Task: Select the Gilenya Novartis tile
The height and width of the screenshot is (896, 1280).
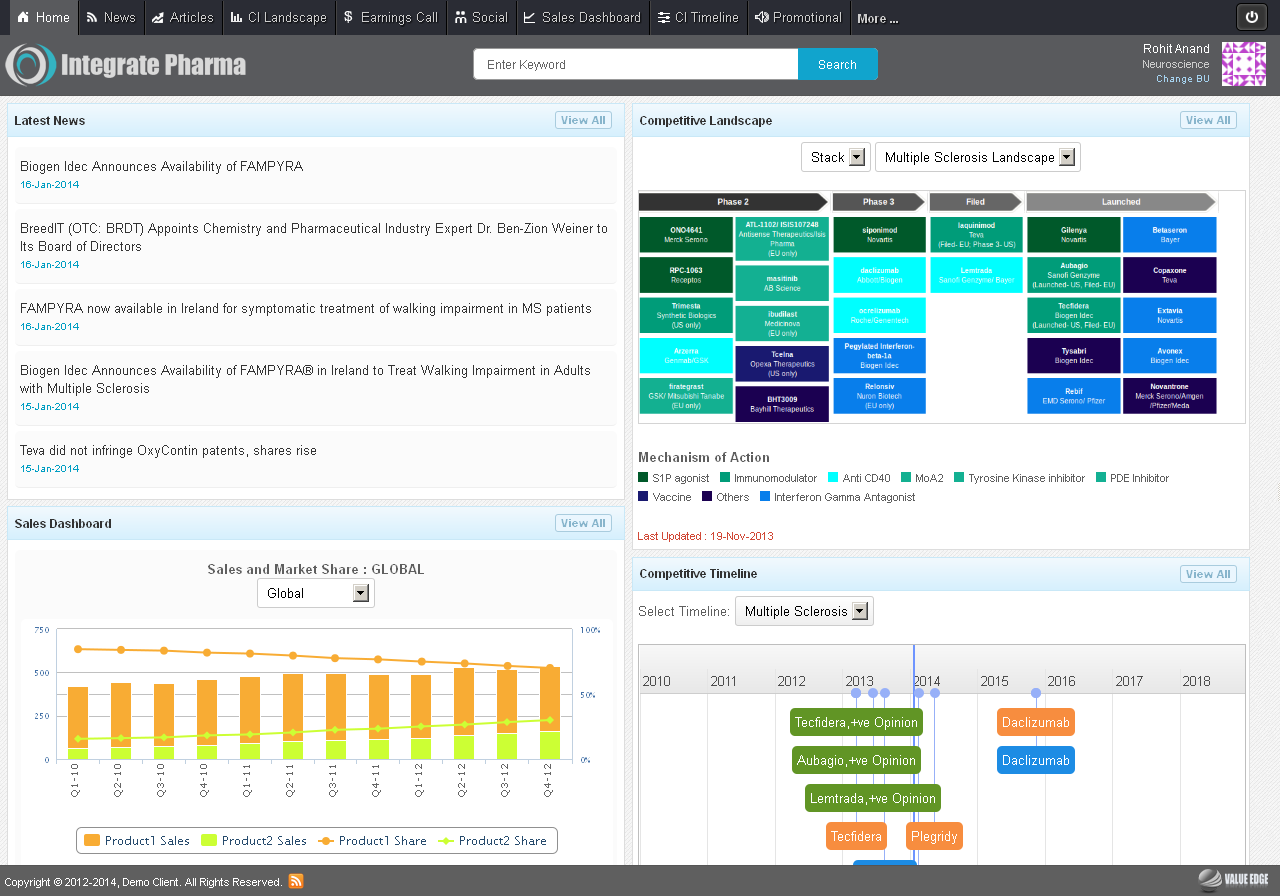Action: pos(1073,234)
